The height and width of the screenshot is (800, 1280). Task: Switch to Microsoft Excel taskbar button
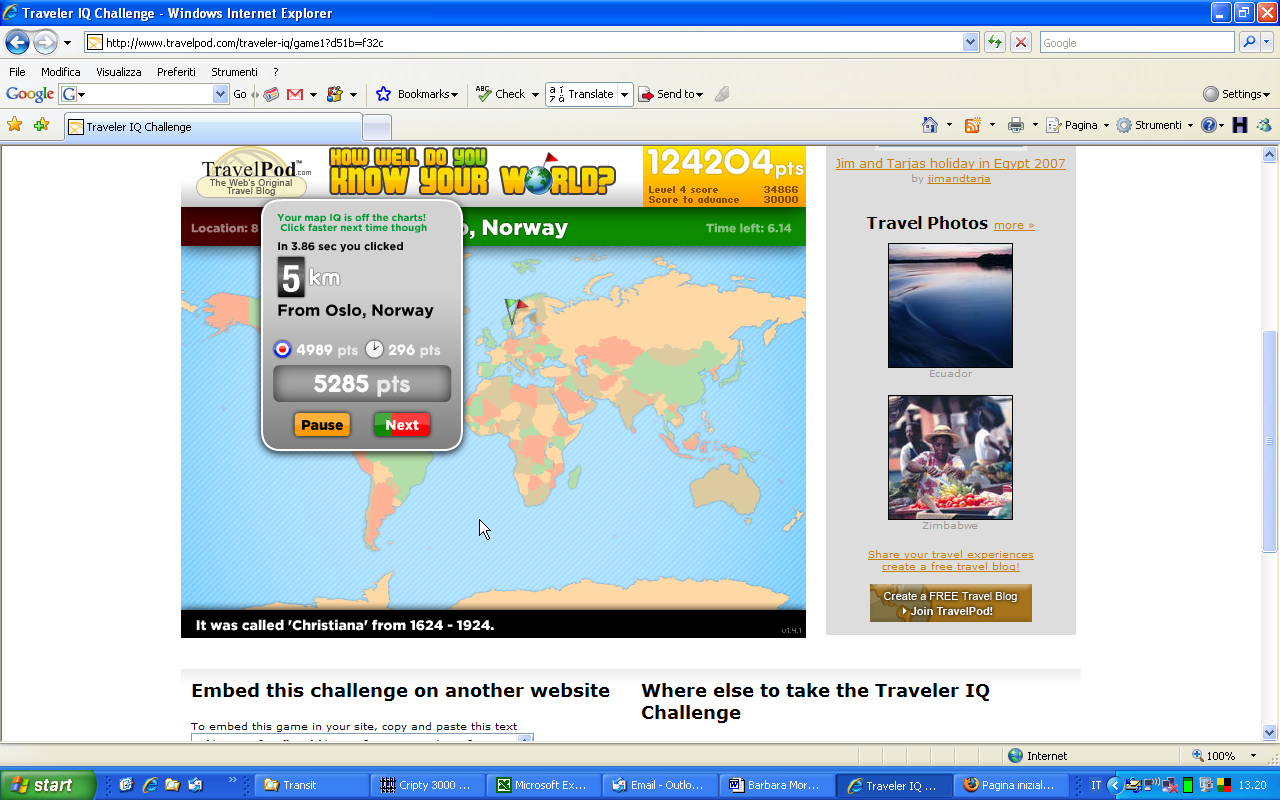coord(546,785)
